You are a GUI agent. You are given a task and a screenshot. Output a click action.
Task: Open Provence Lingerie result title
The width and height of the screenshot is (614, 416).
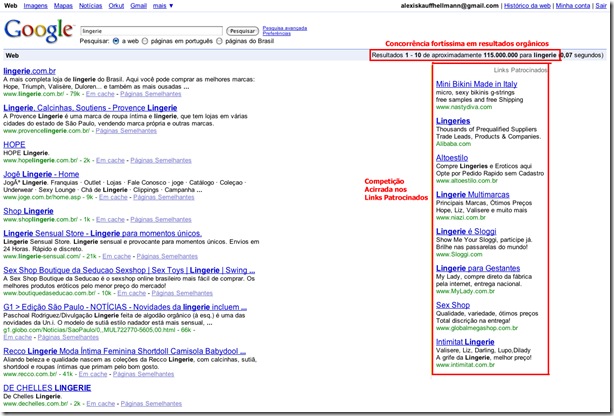click(90, 108)
